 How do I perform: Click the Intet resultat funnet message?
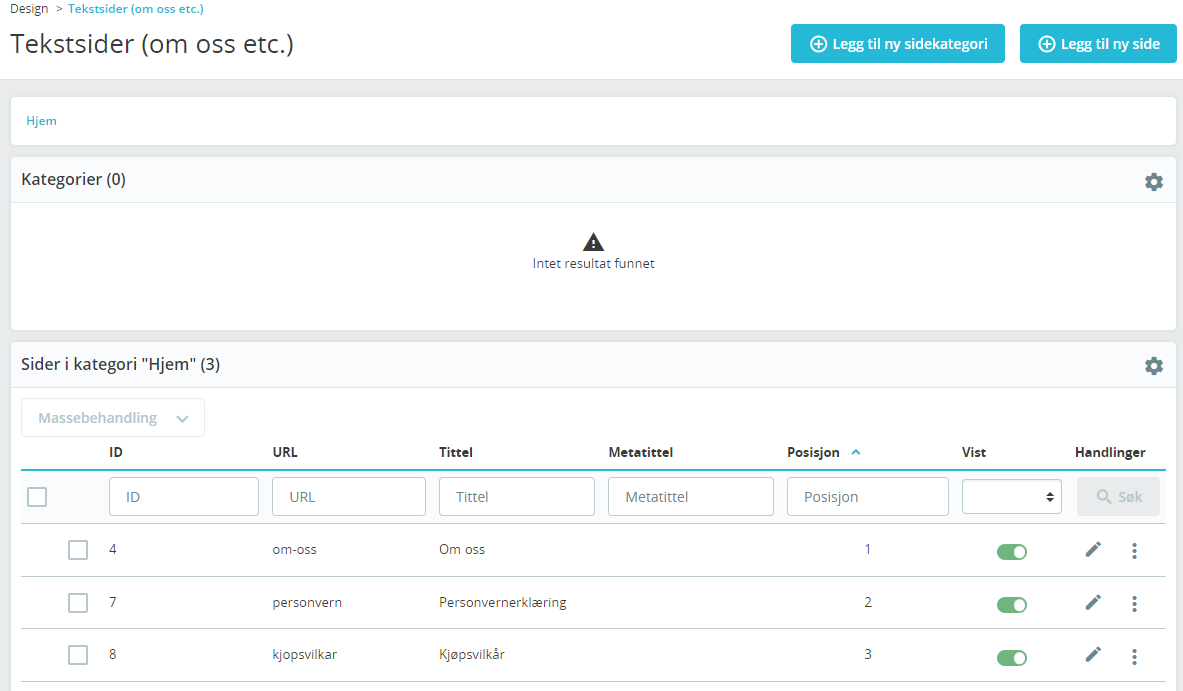coord(593,263)
